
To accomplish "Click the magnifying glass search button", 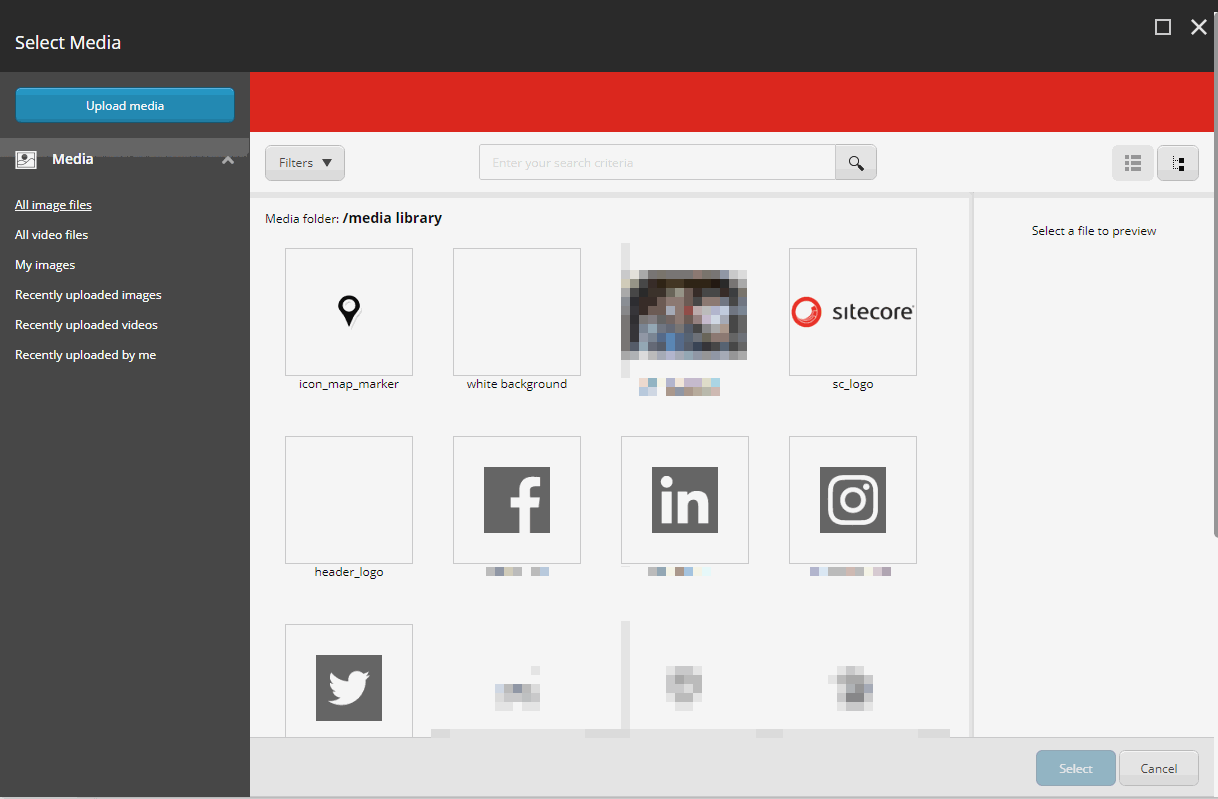I will 855,162.
